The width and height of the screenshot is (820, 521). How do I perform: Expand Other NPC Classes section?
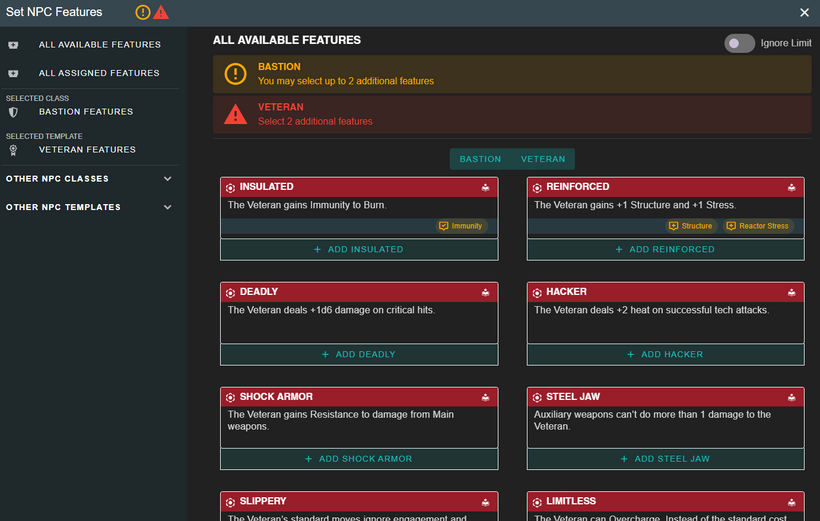[x=167, y=179]
